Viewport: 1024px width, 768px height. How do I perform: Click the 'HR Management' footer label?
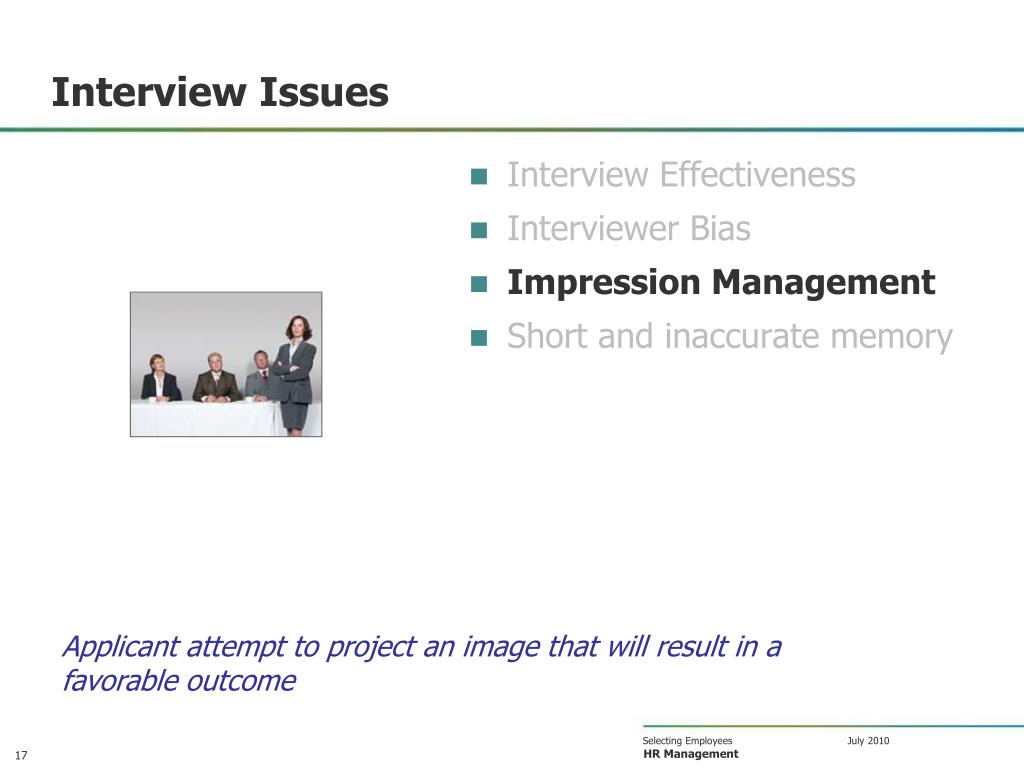[690, 754]
